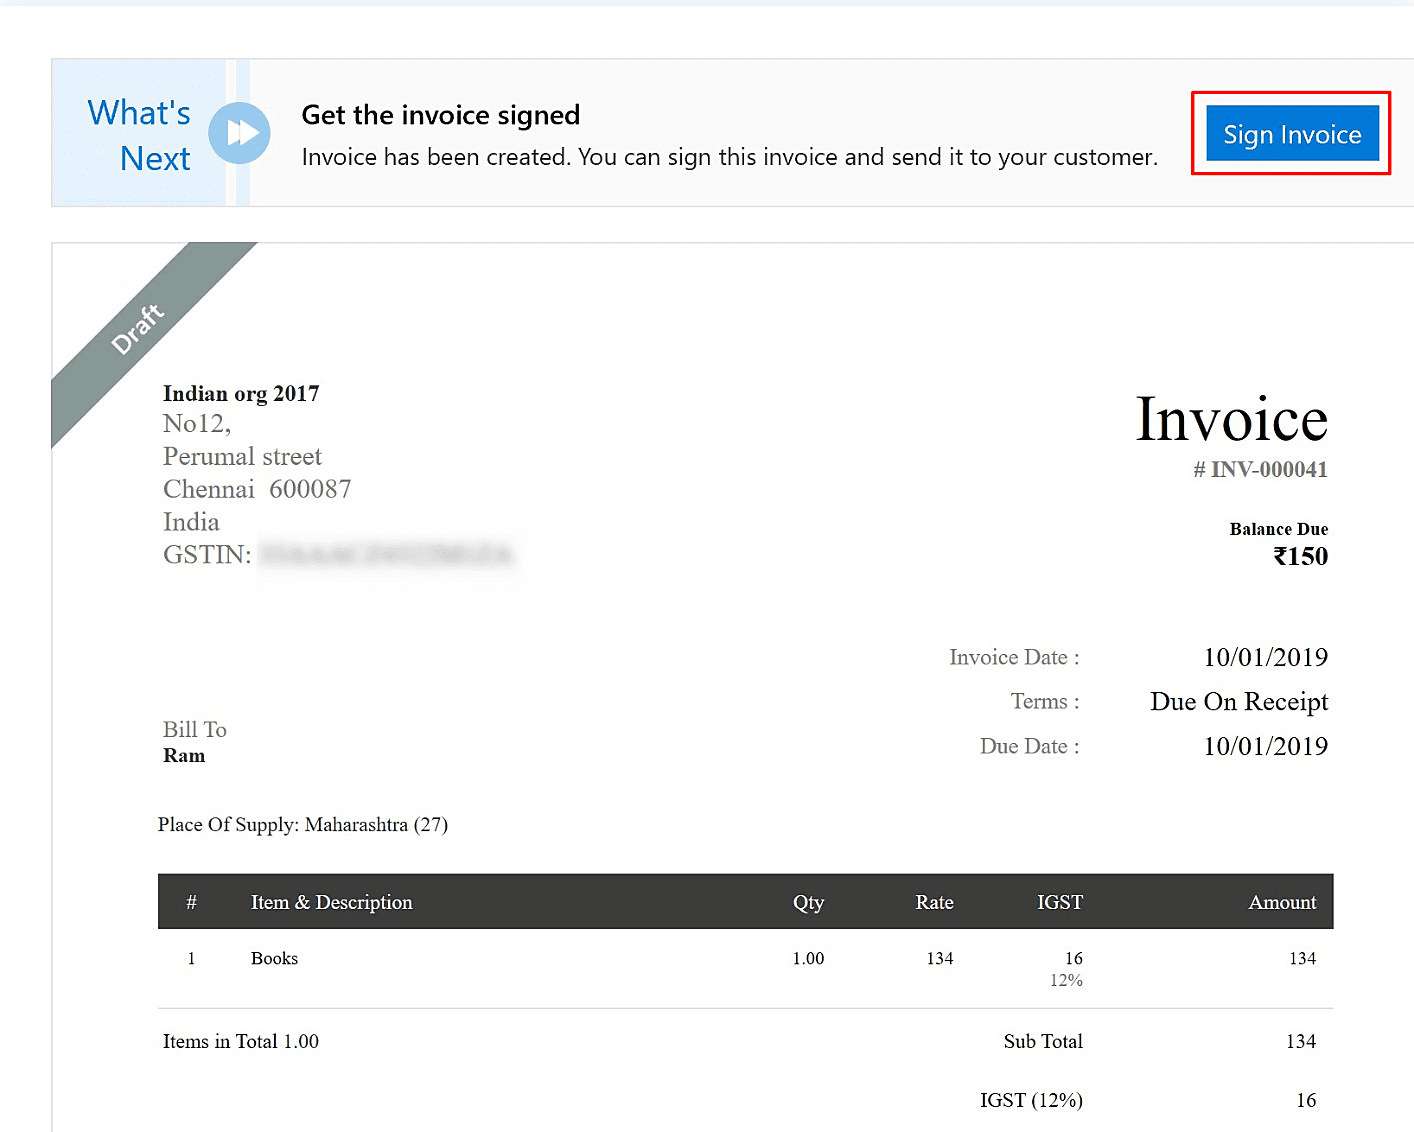
Task: Click the IGST (12%) tax row
Action: (x=1030, y=1100)
